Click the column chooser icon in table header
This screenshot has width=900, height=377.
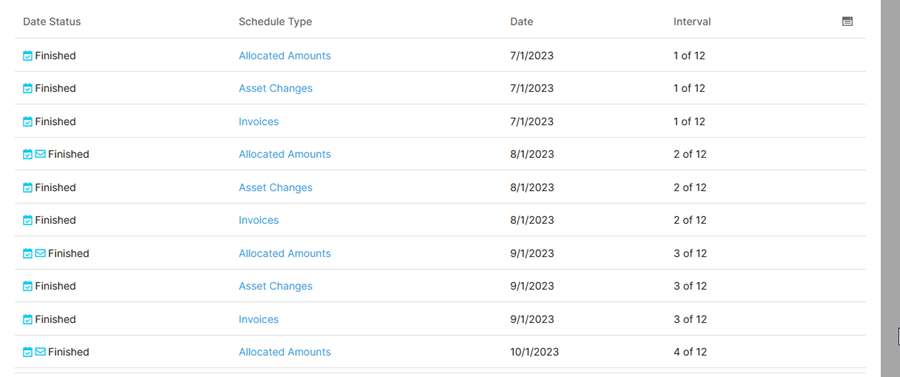[x=847, y=21]
